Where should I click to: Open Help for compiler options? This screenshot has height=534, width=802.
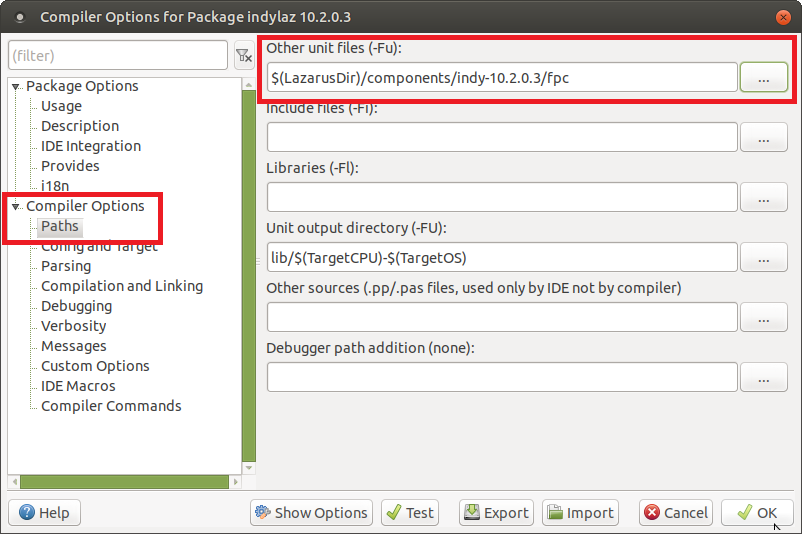[44, 513]
